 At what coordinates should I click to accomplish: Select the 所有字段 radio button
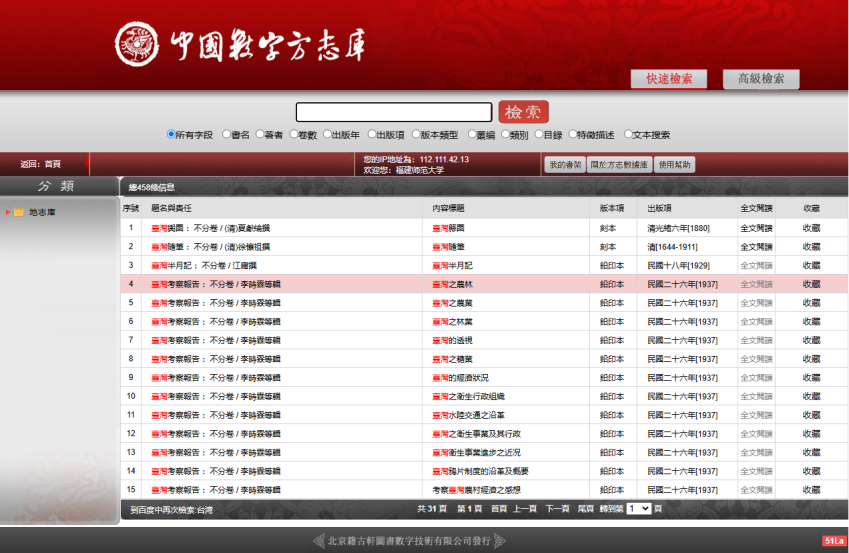(x=171, y=134)
